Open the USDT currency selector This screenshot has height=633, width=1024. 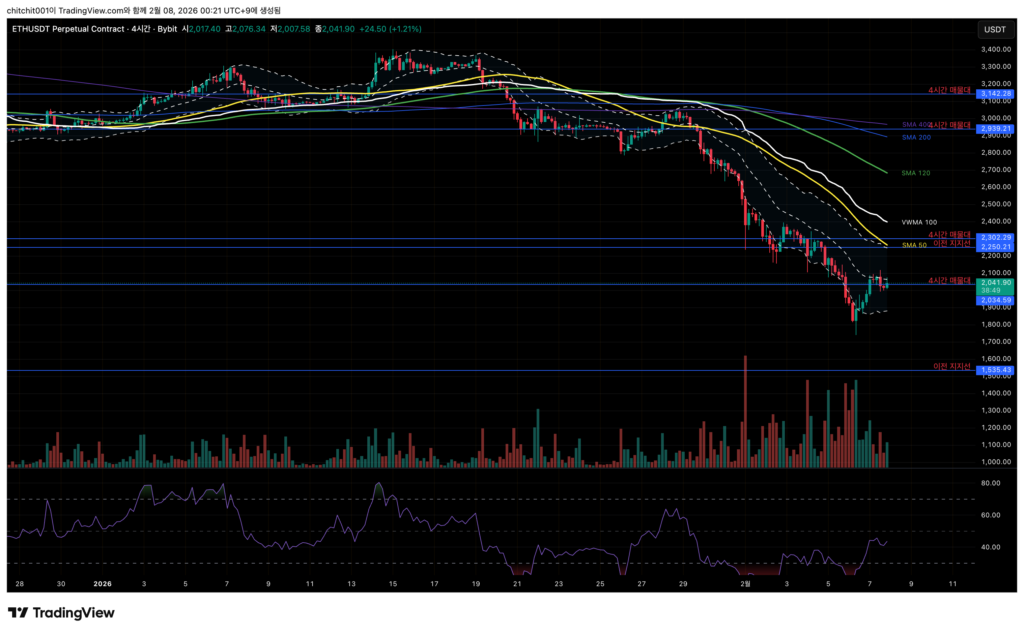tap(994, 29)
